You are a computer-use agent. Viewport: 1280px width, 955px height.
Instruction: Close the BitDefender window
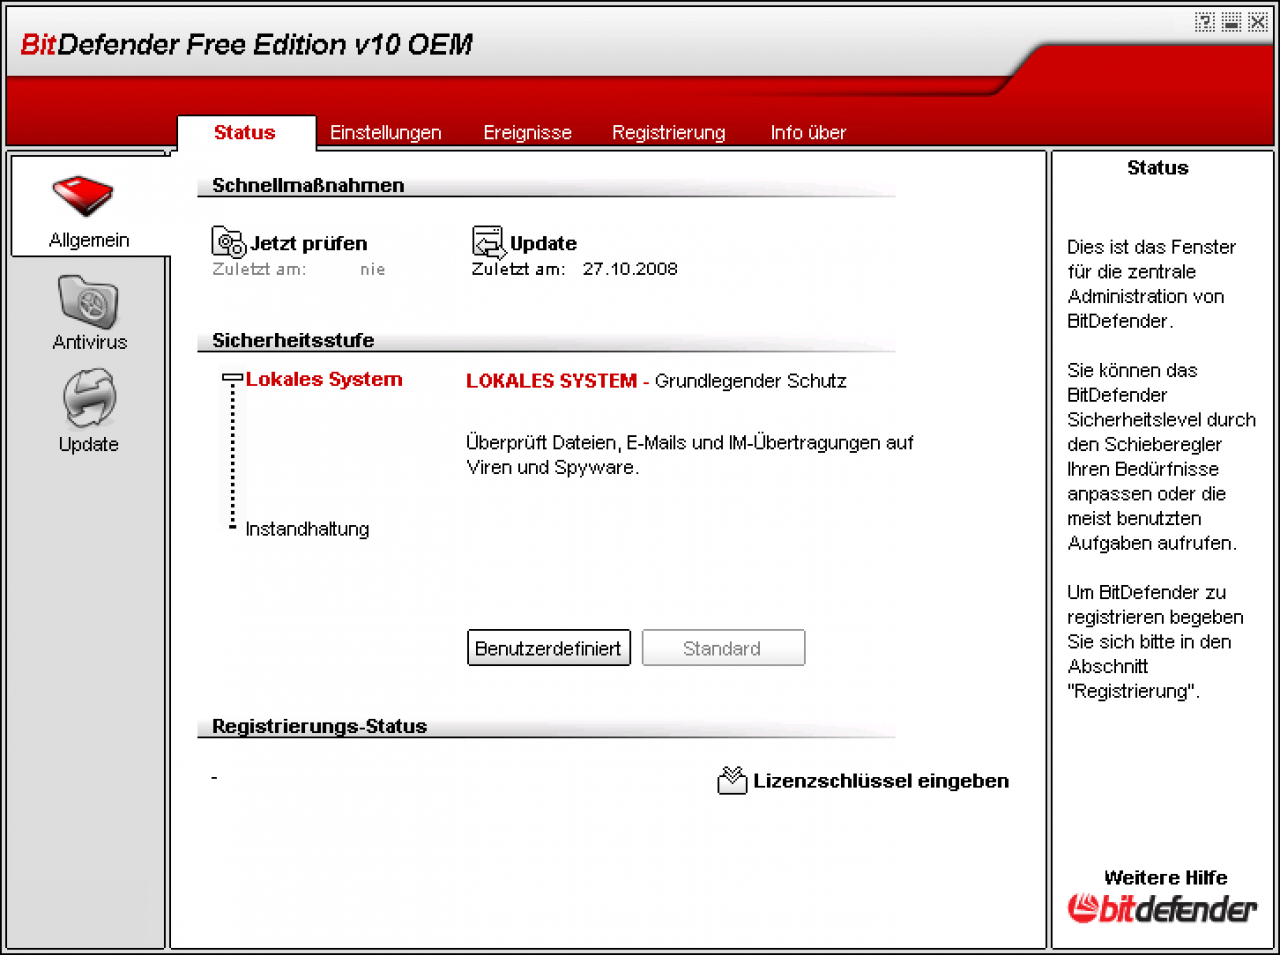click(1258, 22)
